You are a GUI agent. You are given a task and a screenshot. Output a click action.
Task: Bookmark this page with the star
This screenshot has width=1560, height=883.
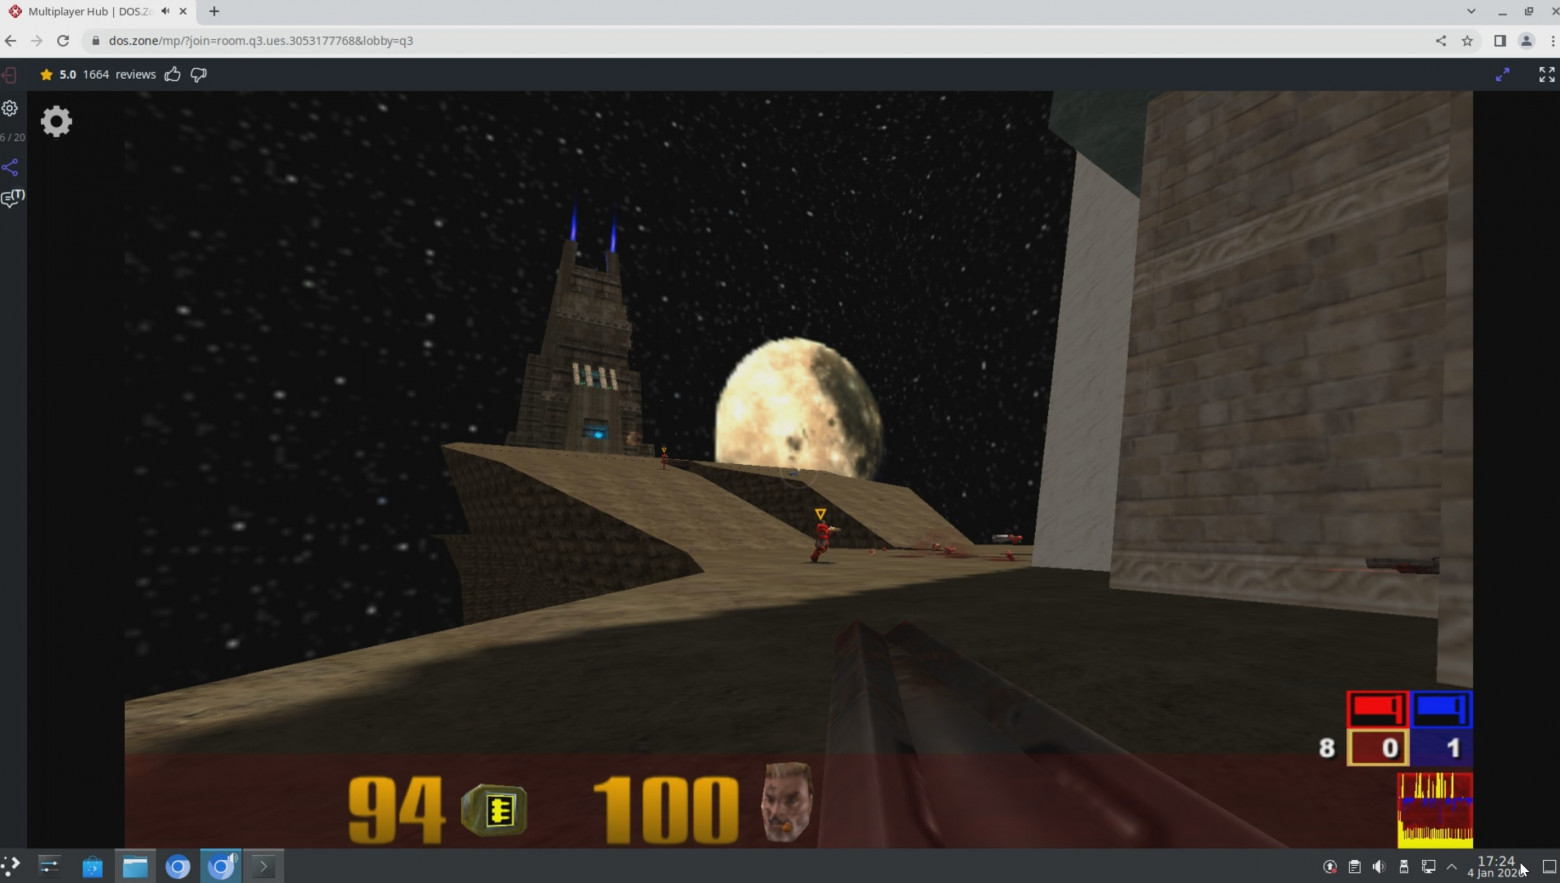[1467, 41]
